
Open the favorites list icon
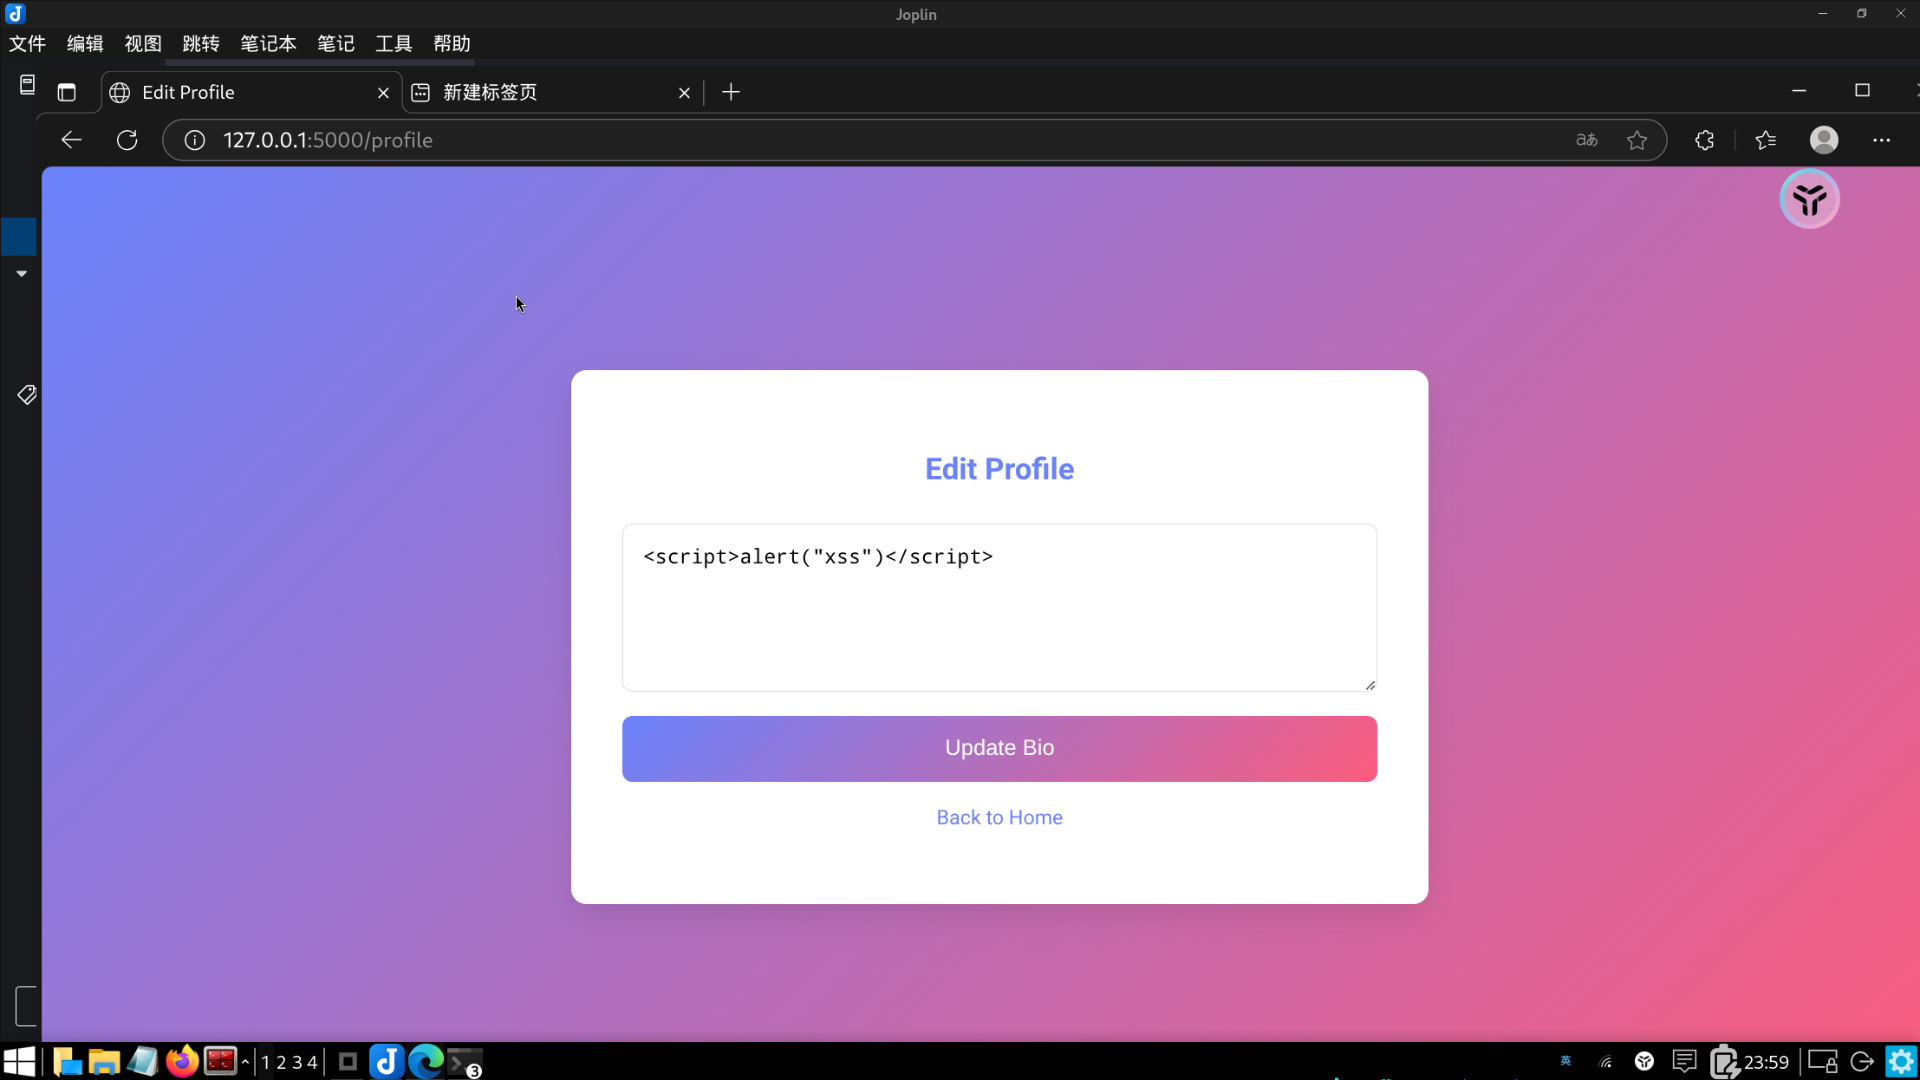tap(1766, 140)
